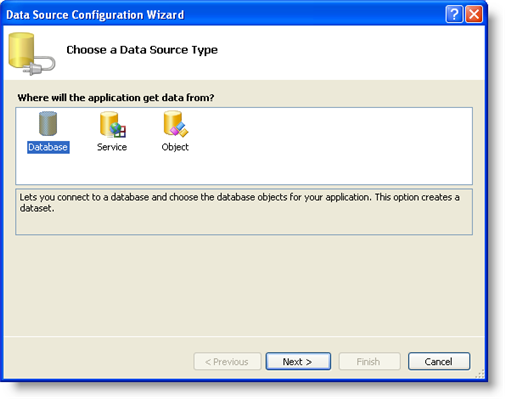Click the disabled Finish button
Viewport: 505px width, 399px height.
(x=369, y=361)
